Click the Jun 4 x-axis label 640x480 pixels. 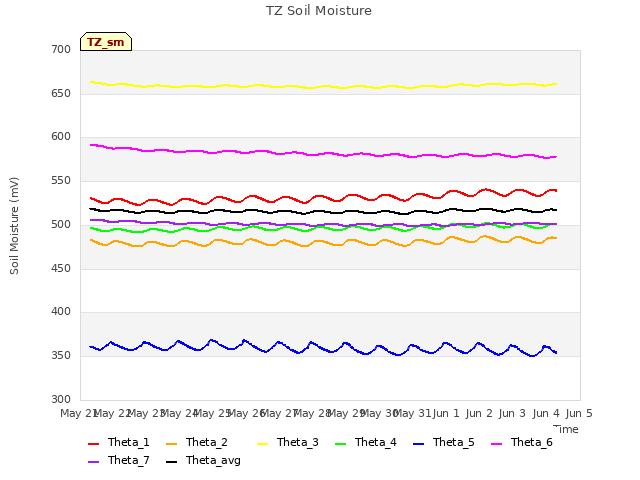(546, 413)
